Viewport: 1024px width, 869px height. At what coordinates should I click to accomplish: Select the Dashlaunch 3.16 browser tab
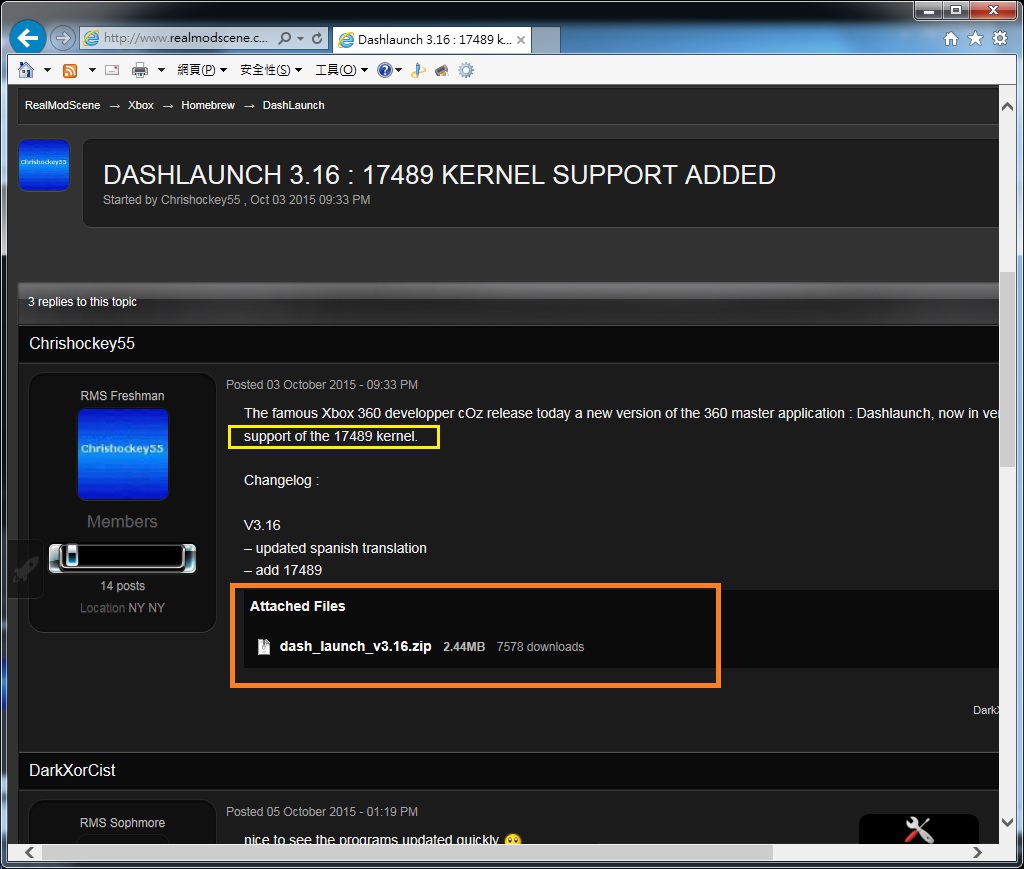tap(432, 40)
